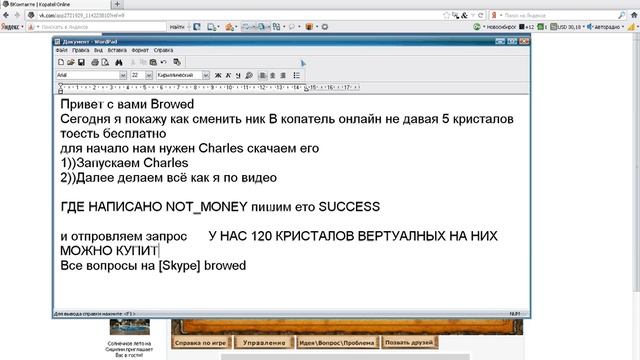Toggle bold formatting (Ж)
640x360 pixels.
[x=218, y=75]
